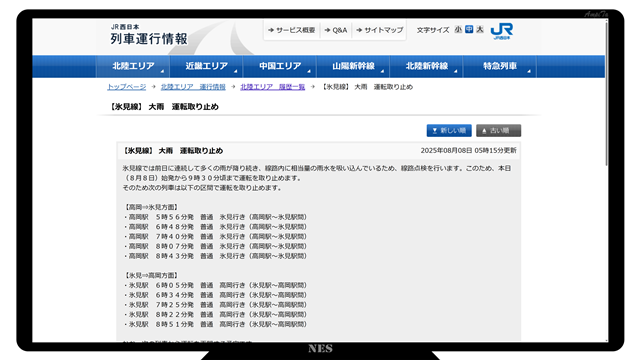640x360 pixels.
Task: Select the 氷見駅 8時22分発 train row
Action: (x=215, y=315)
